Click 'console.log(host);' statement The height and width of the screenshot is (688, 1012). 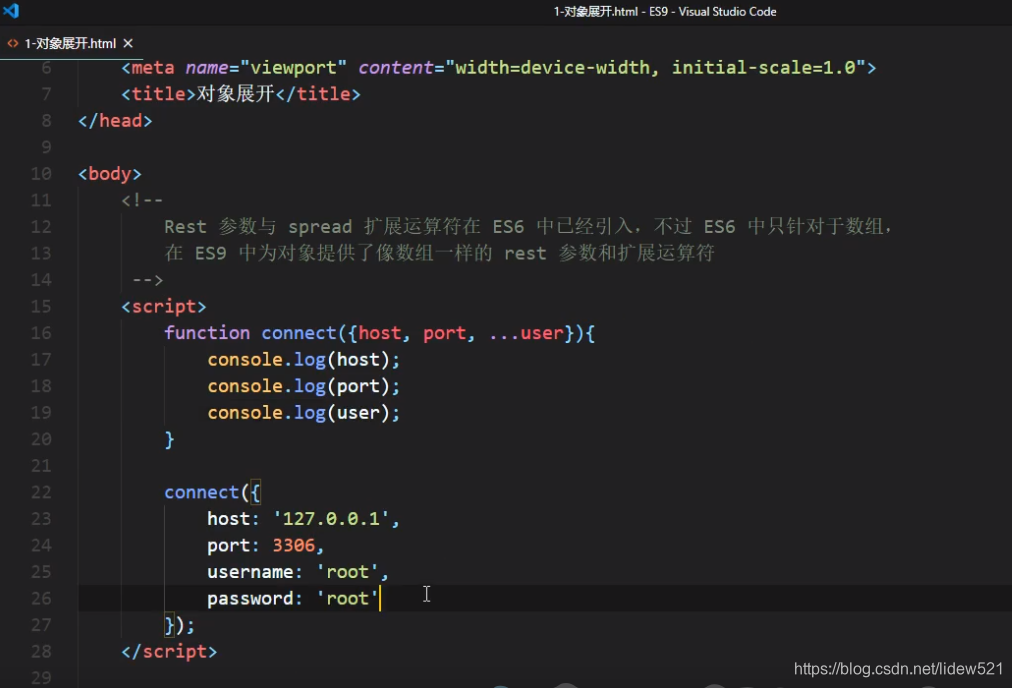tap(303, 359)
